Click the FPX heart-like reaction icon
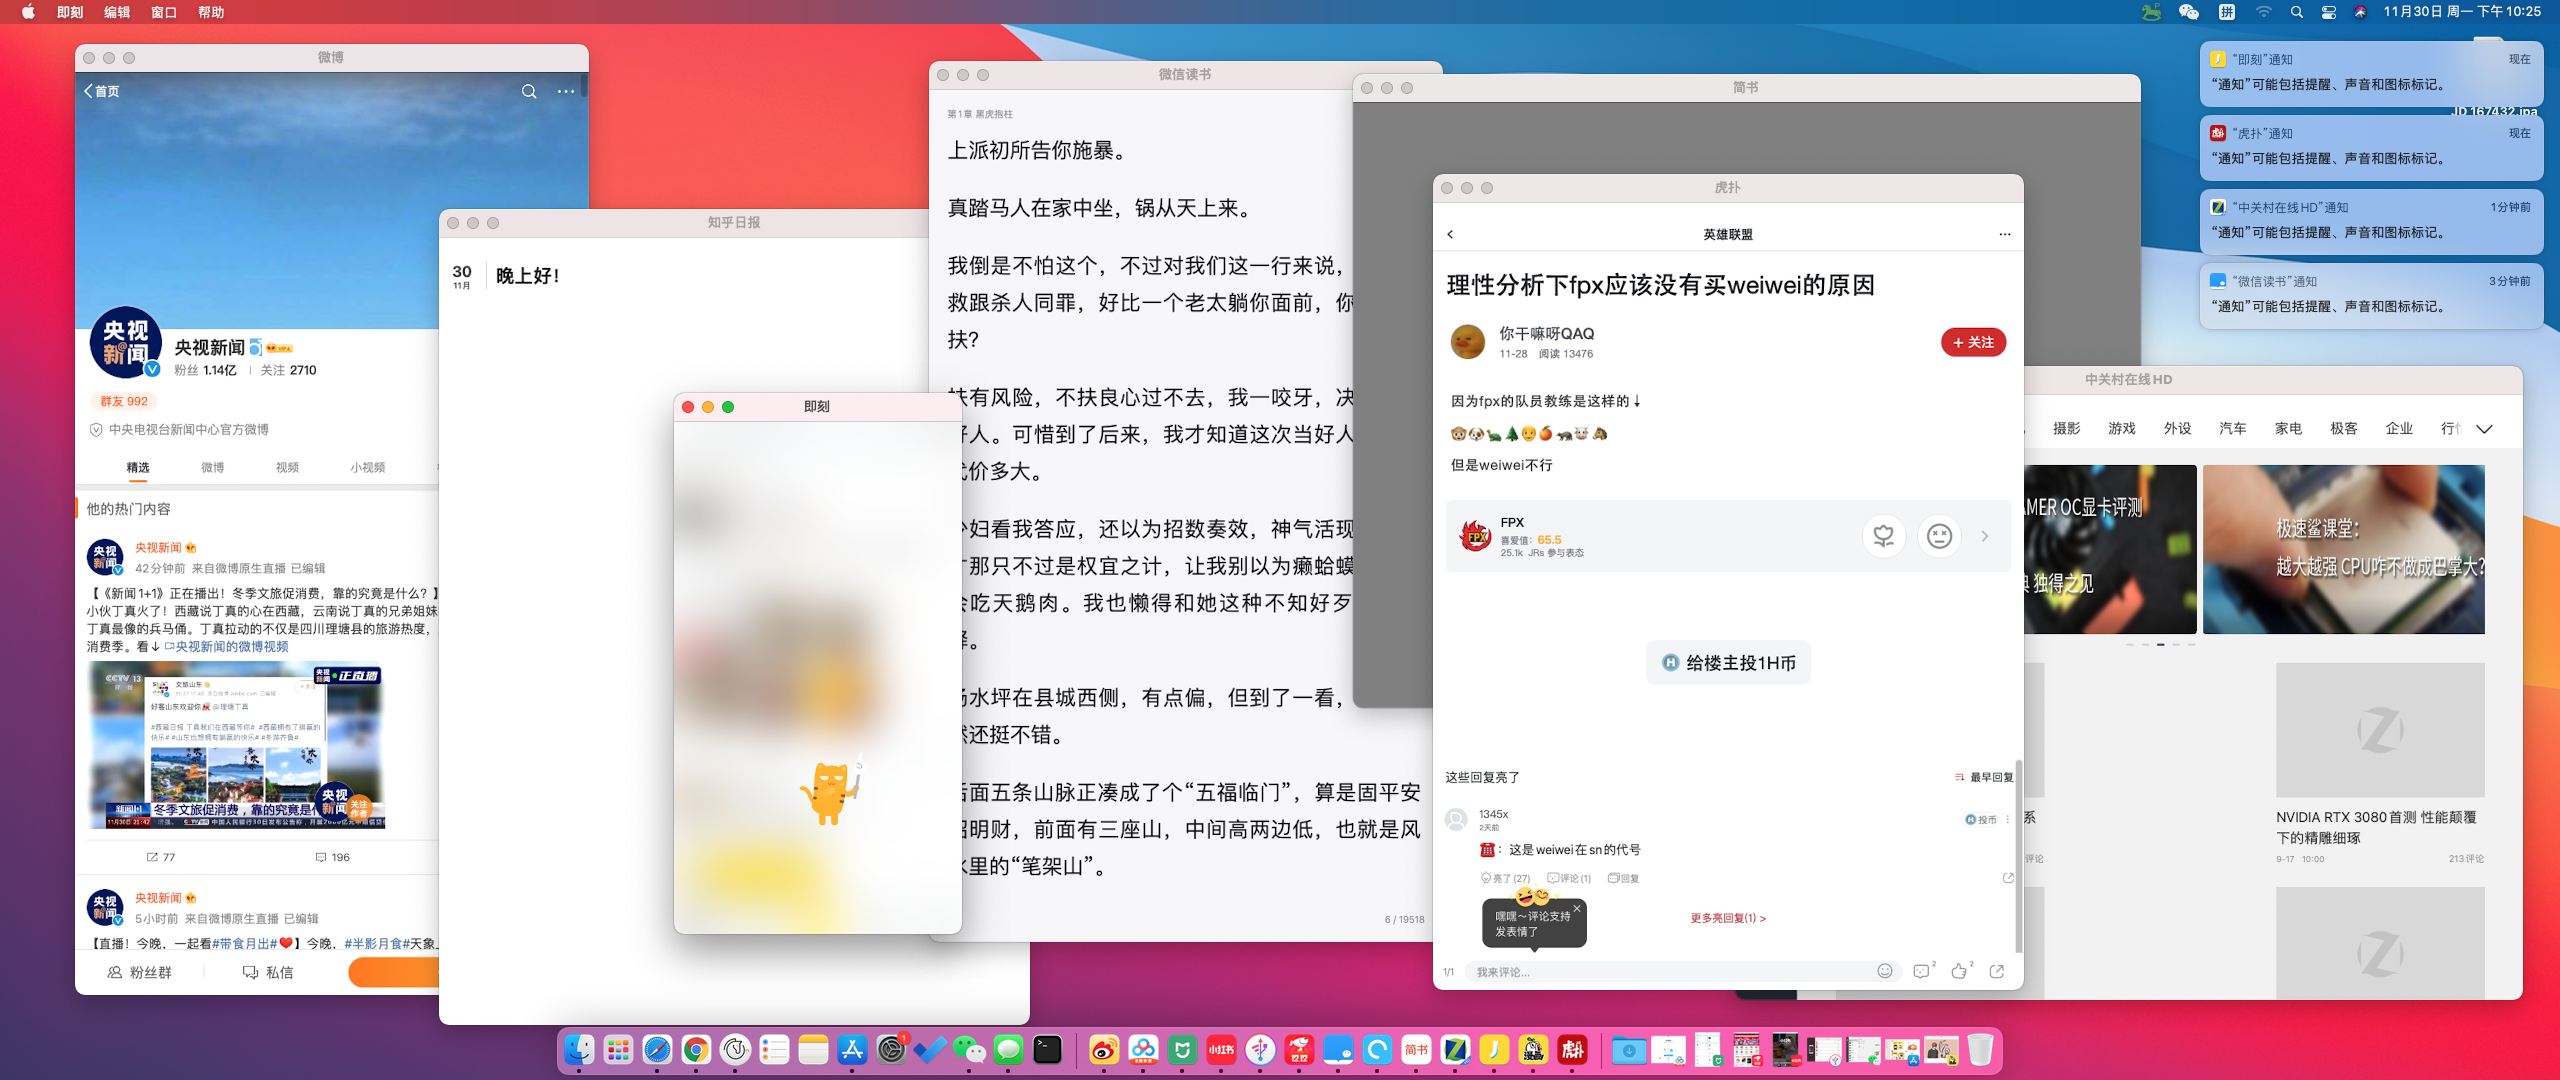Screen dimensions: 2560x1080 click(1883, 536)
